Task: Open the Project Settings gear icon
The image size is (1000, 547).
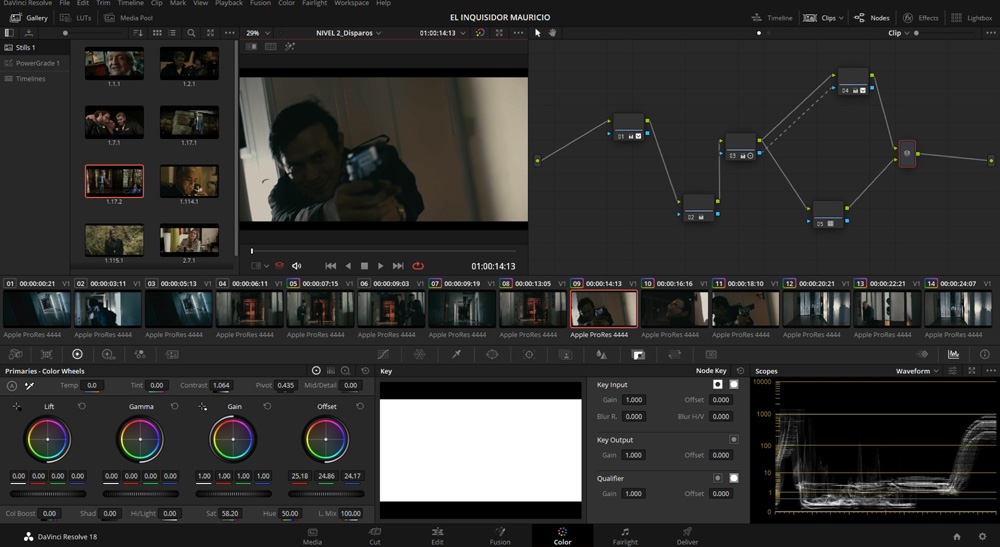Action: click(x=983, y=537)
